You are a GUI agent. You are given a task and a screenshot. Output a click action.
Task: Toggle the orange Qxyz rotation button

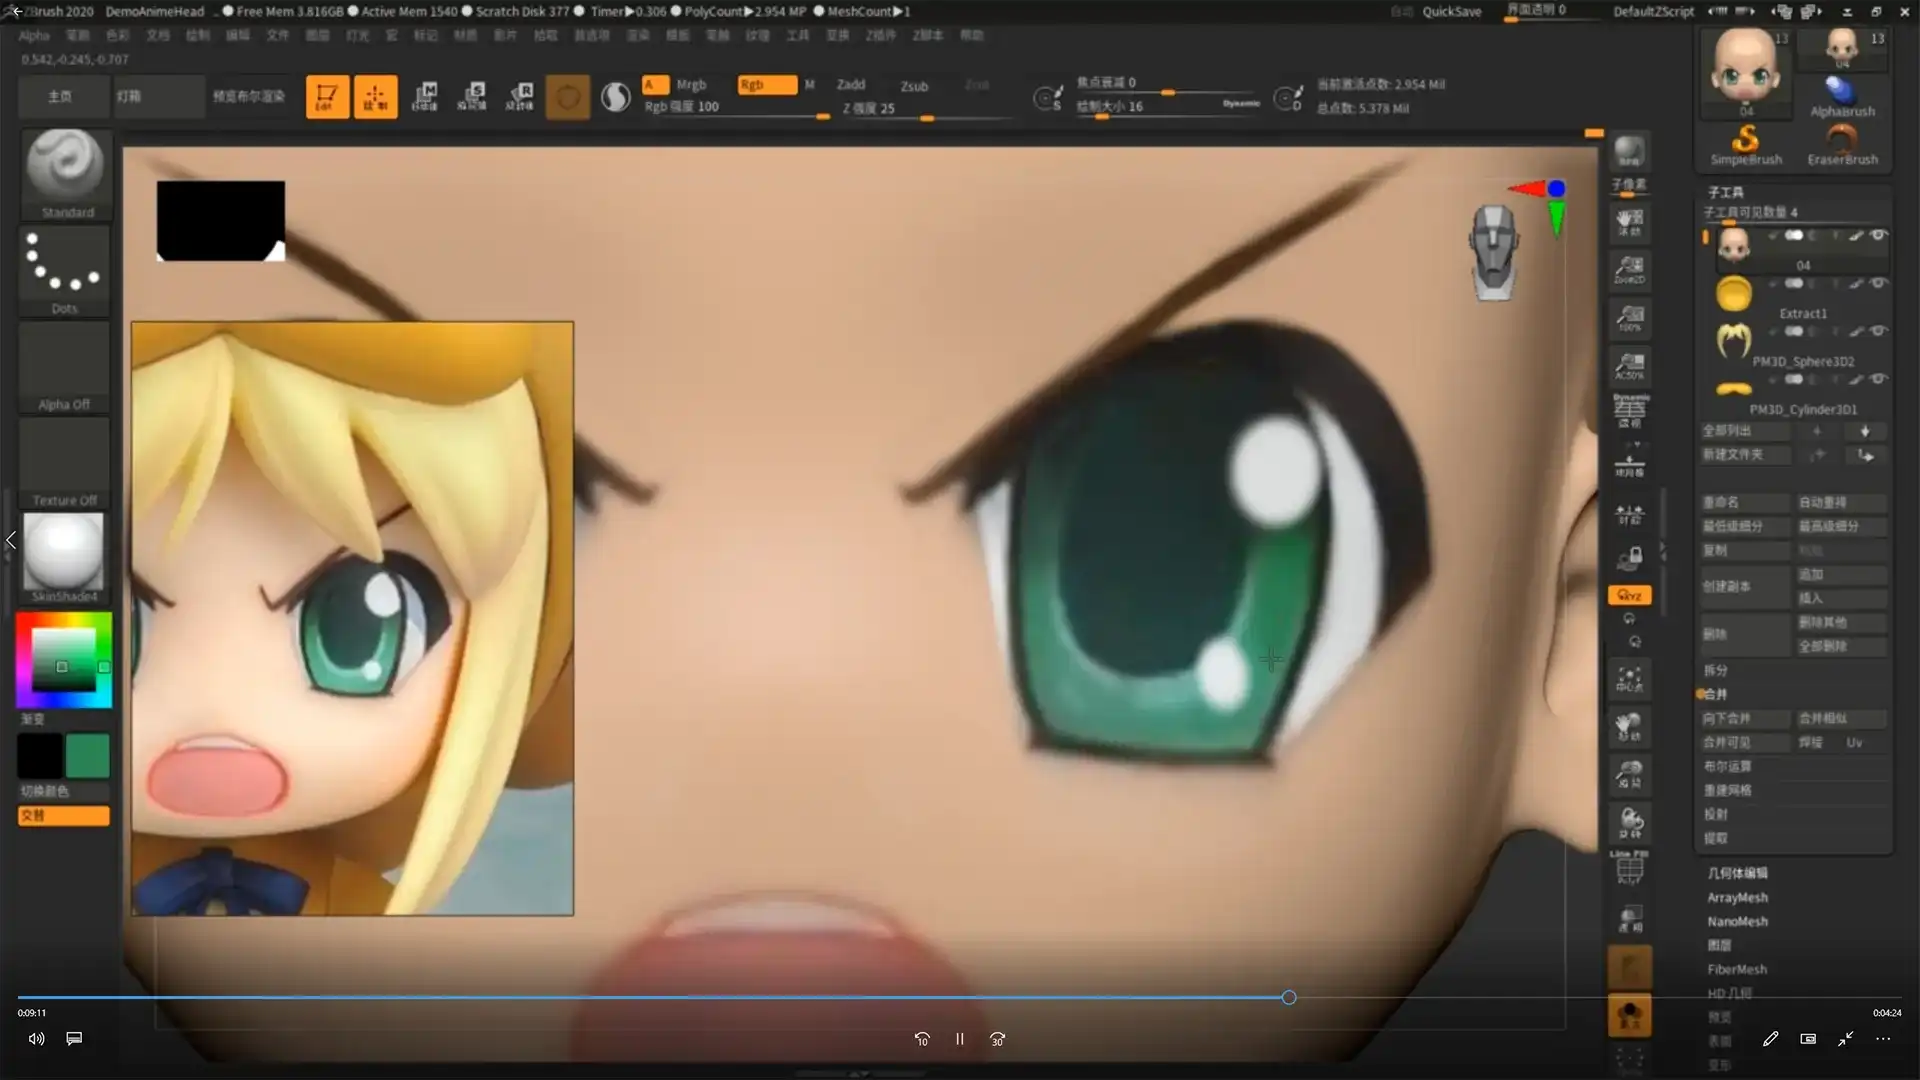point(1629,595)
